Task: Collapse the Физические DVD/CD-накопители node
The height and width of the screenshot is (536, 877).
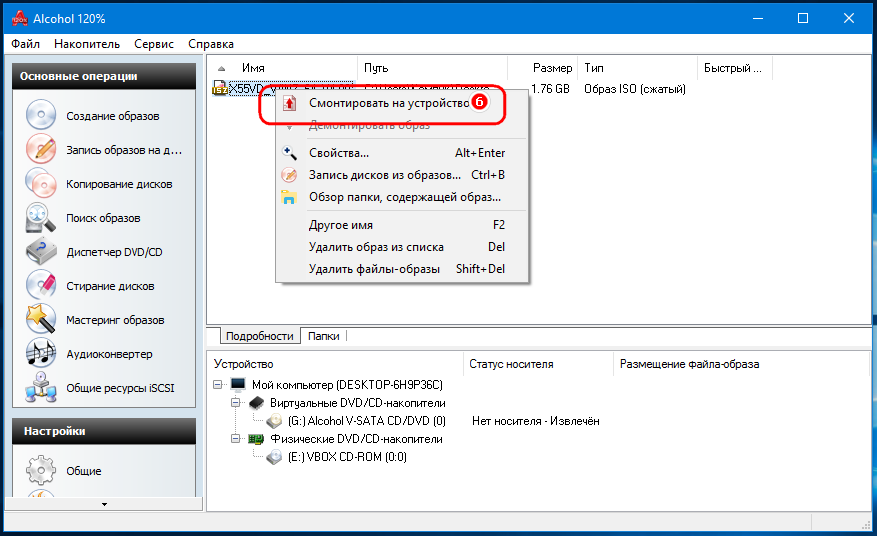Action: [235, 439]
